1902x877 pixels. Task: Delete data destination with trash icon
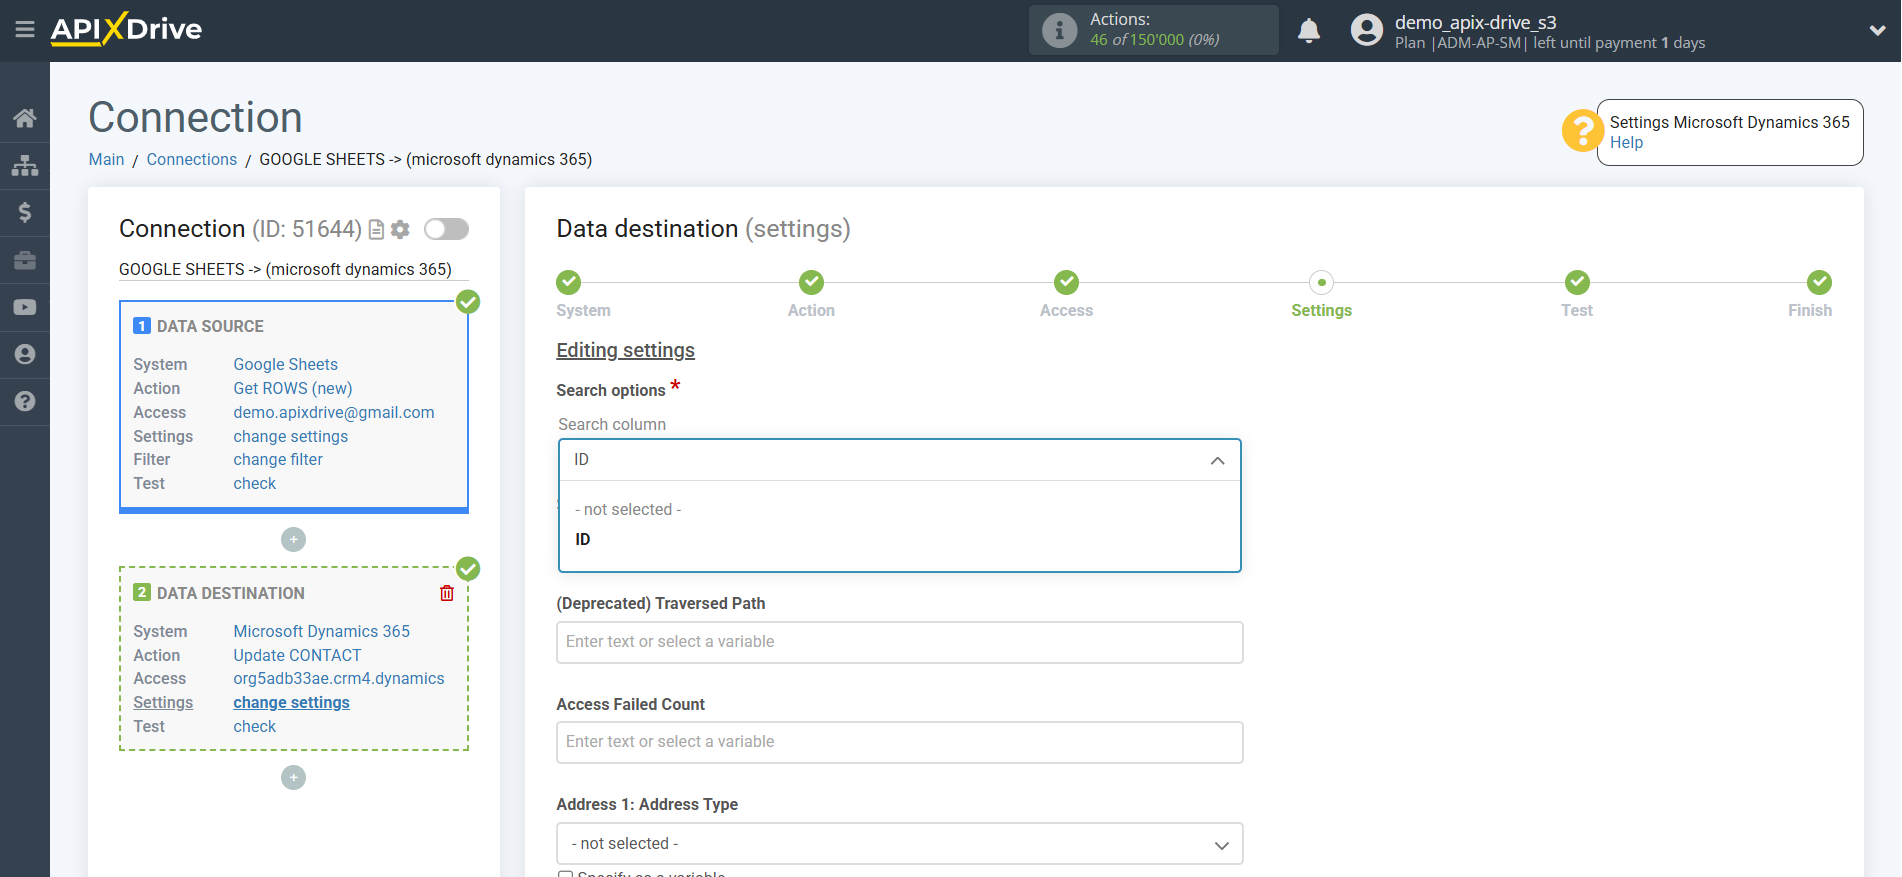(x=447, y=593)
